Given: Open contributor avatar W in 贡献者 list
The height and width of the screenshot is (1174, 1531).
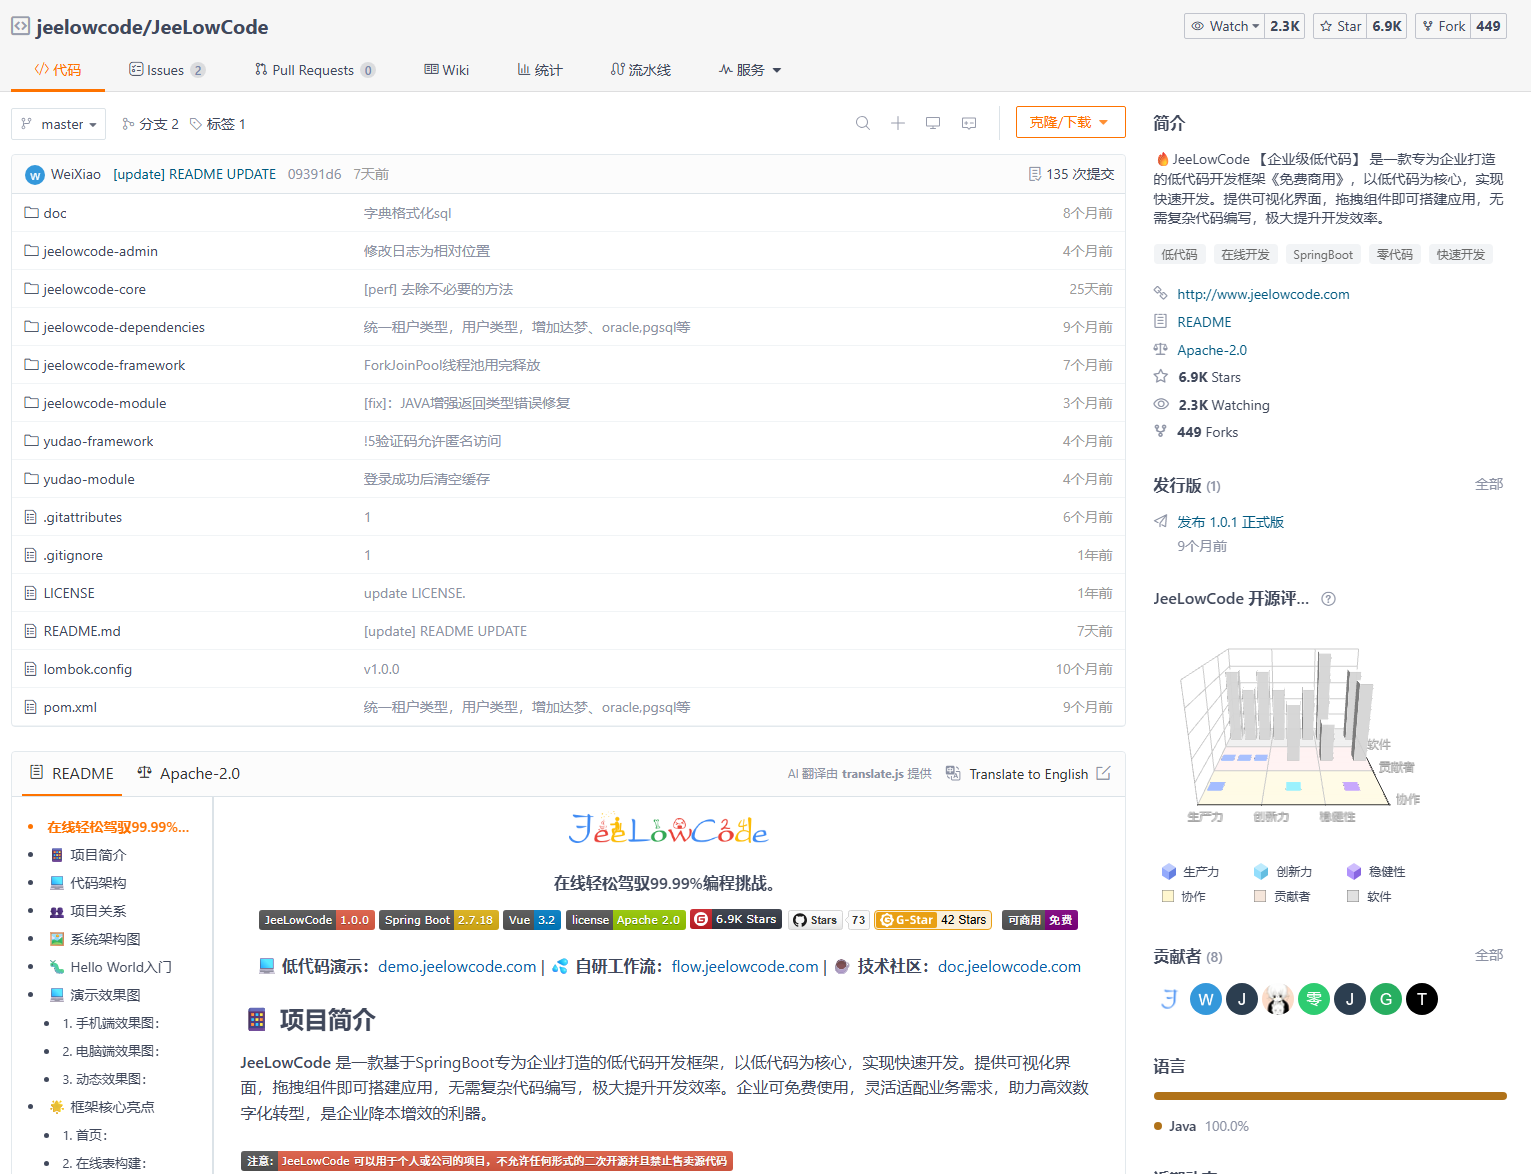Looking at the screenshot, I should (1205, 998).
